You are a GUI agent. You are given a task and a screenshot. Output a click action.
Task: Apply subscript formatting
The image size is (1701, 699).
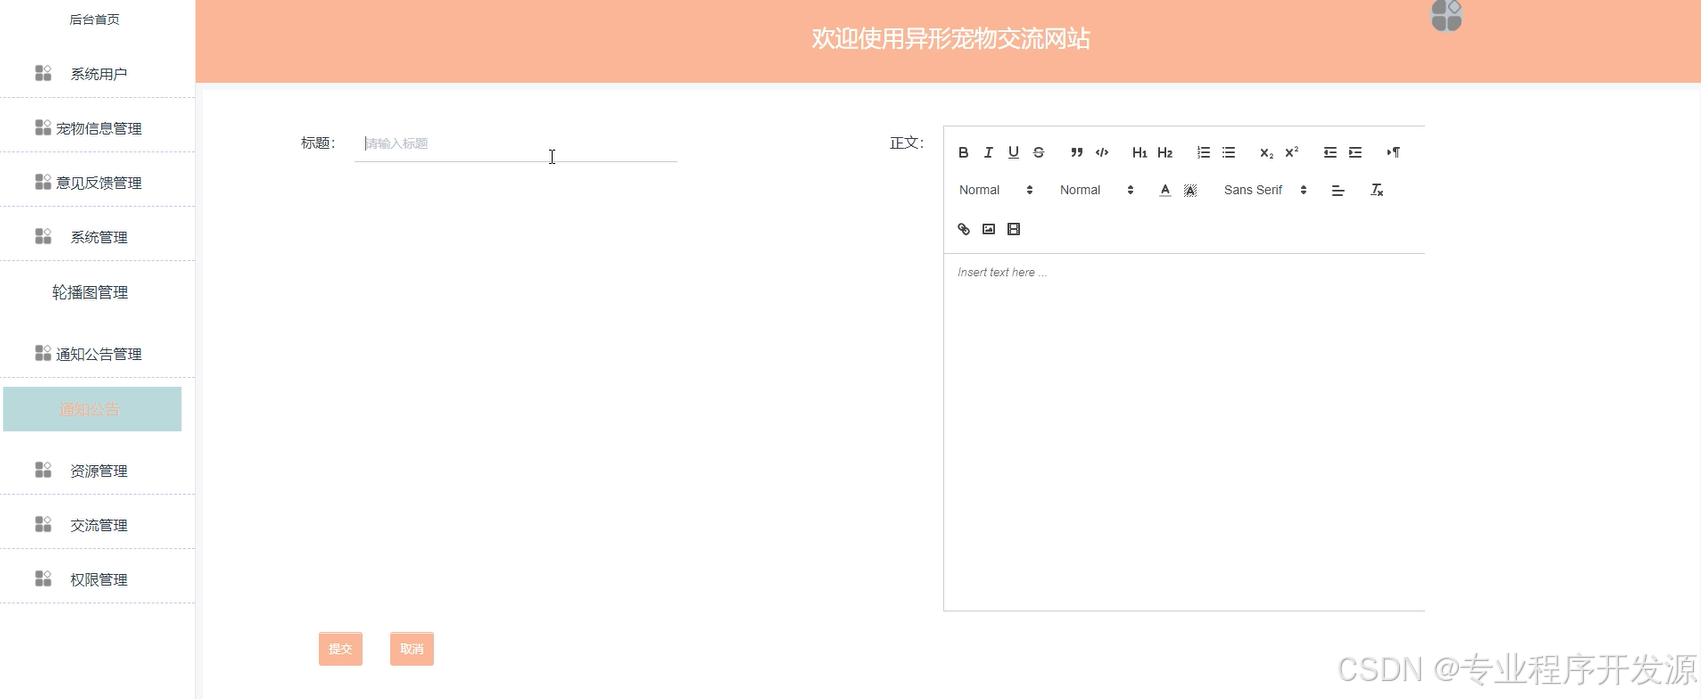(1266, 153)
